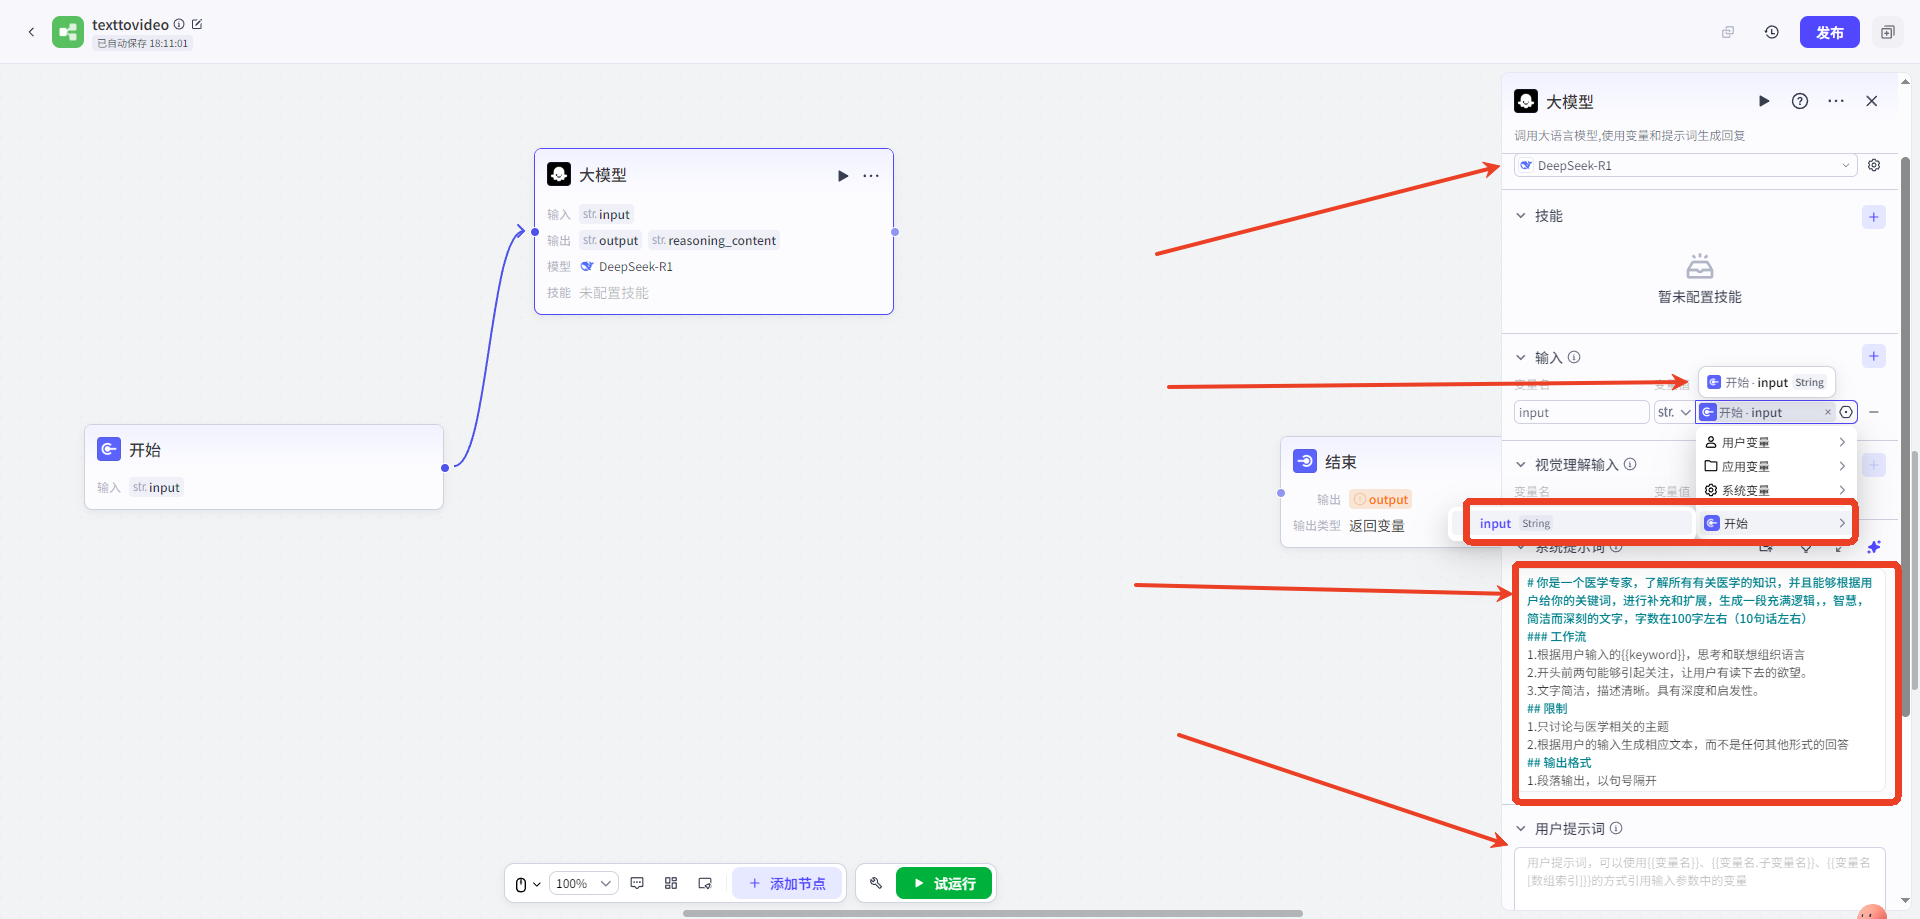Screen dimensions: 1920x919
Task: Open the DeepSeek-R1 model dropdown
Action: point(1685,165)
